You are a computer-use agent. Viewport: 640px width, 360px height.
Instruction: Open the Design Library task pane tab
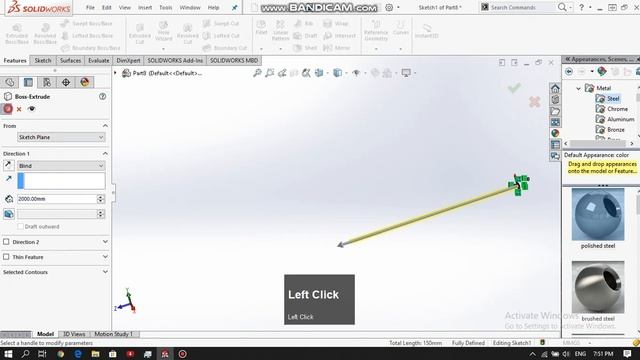tap(555, 100)
